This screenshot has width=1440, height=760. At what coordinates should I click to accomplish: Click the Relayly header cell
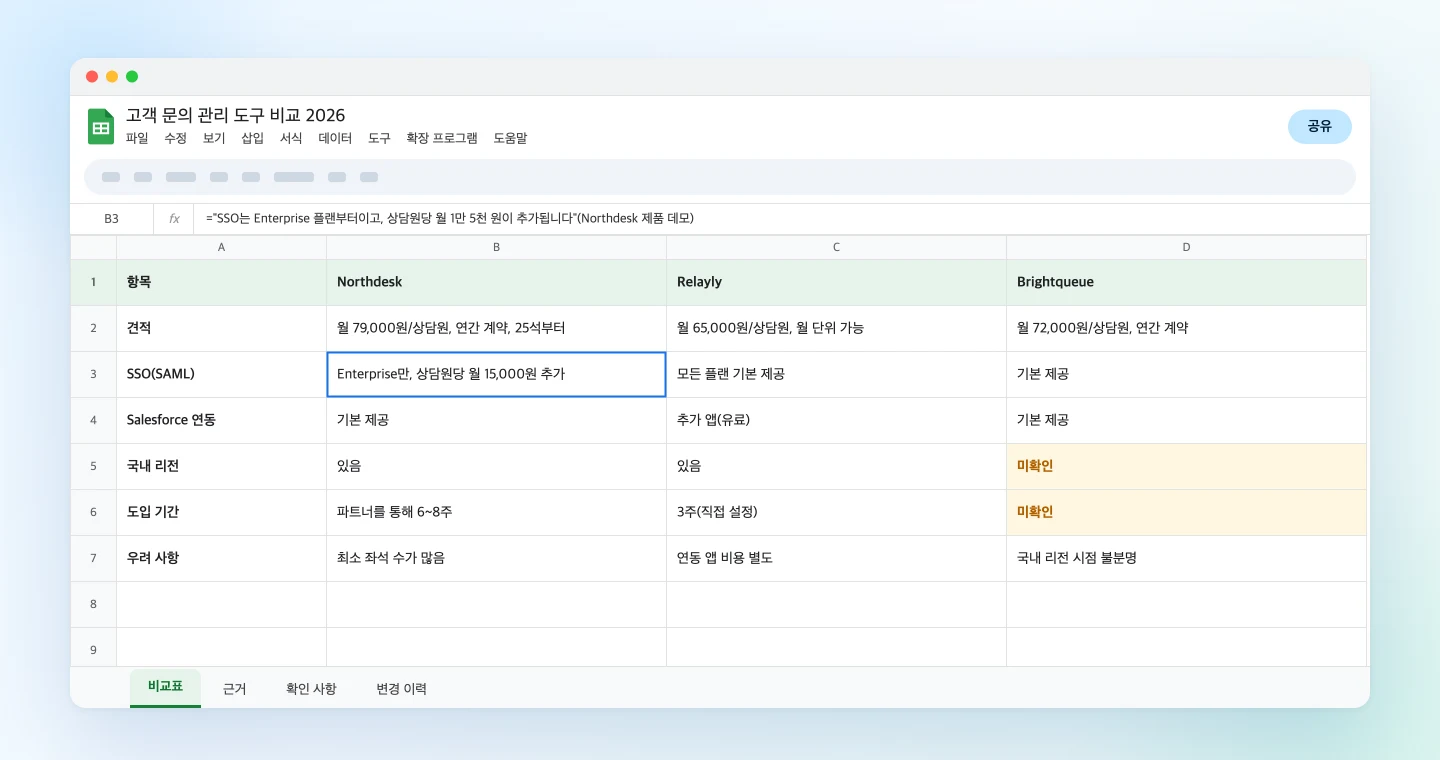[x=836, y=282]
